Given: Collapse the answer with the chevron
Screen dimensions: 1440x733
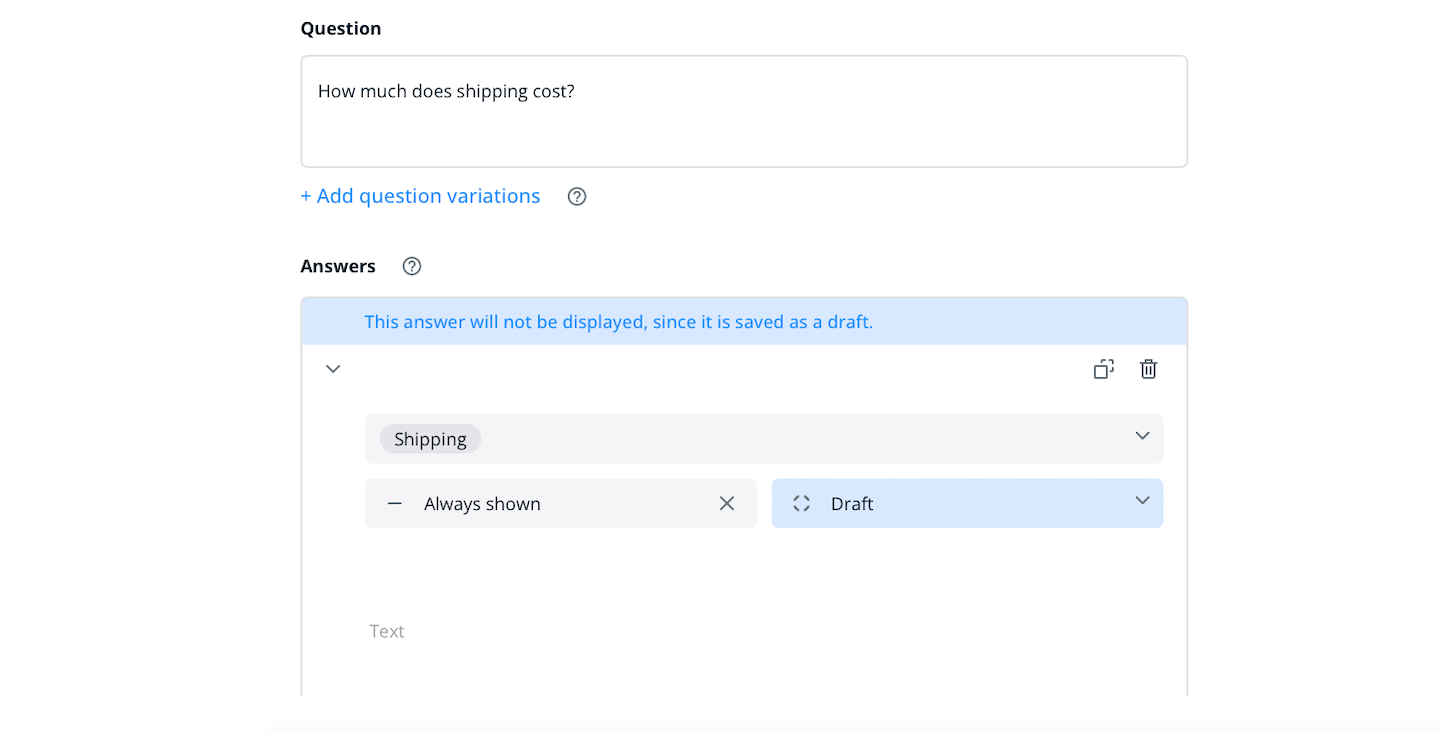Looking at the screenshot, I should coord(334,369).
